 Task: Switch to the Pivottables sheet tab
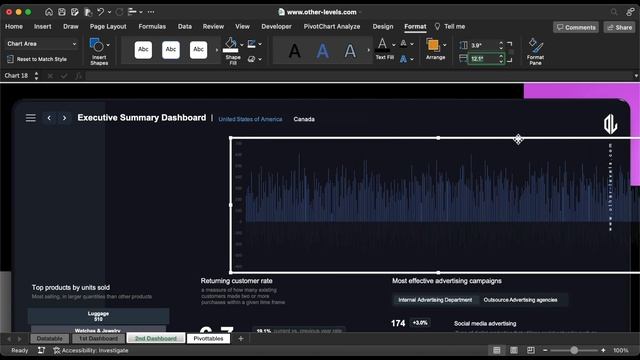pos(208,338)
